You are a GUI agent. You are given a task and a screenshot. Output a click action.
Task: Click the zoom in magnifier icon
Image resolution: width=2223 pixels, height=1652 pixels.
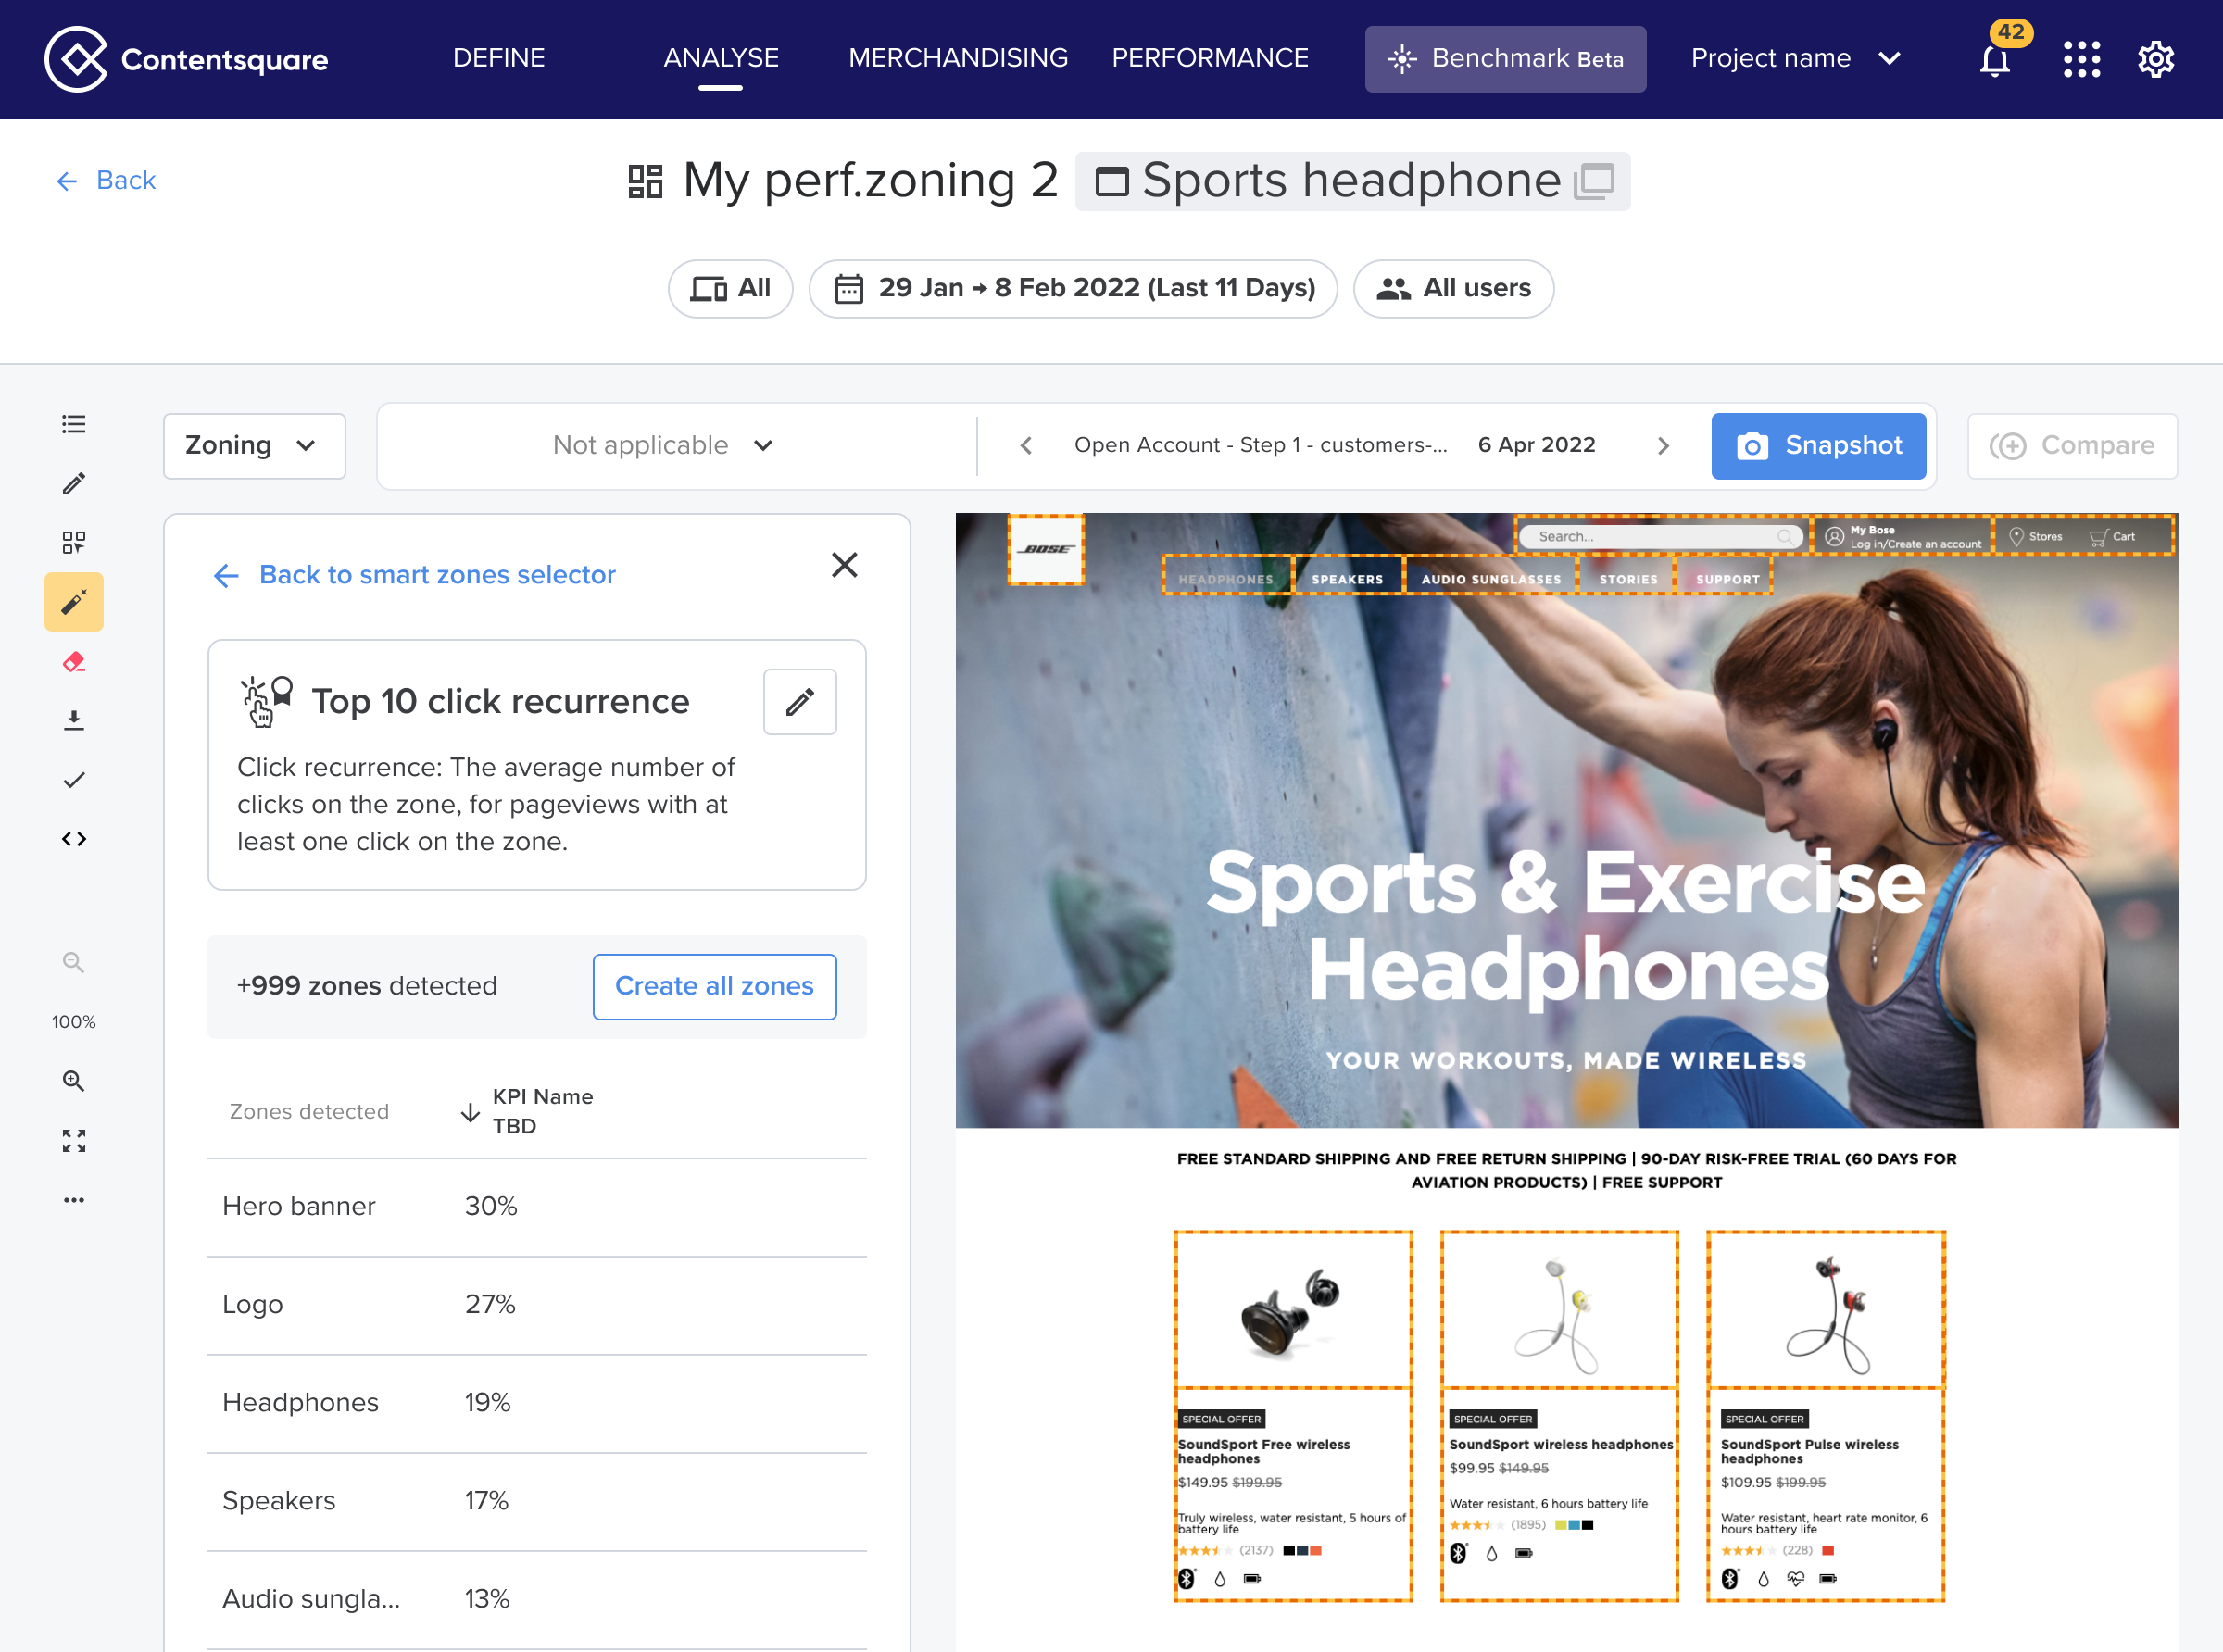pyautogui.click(x=74, y=1081)
